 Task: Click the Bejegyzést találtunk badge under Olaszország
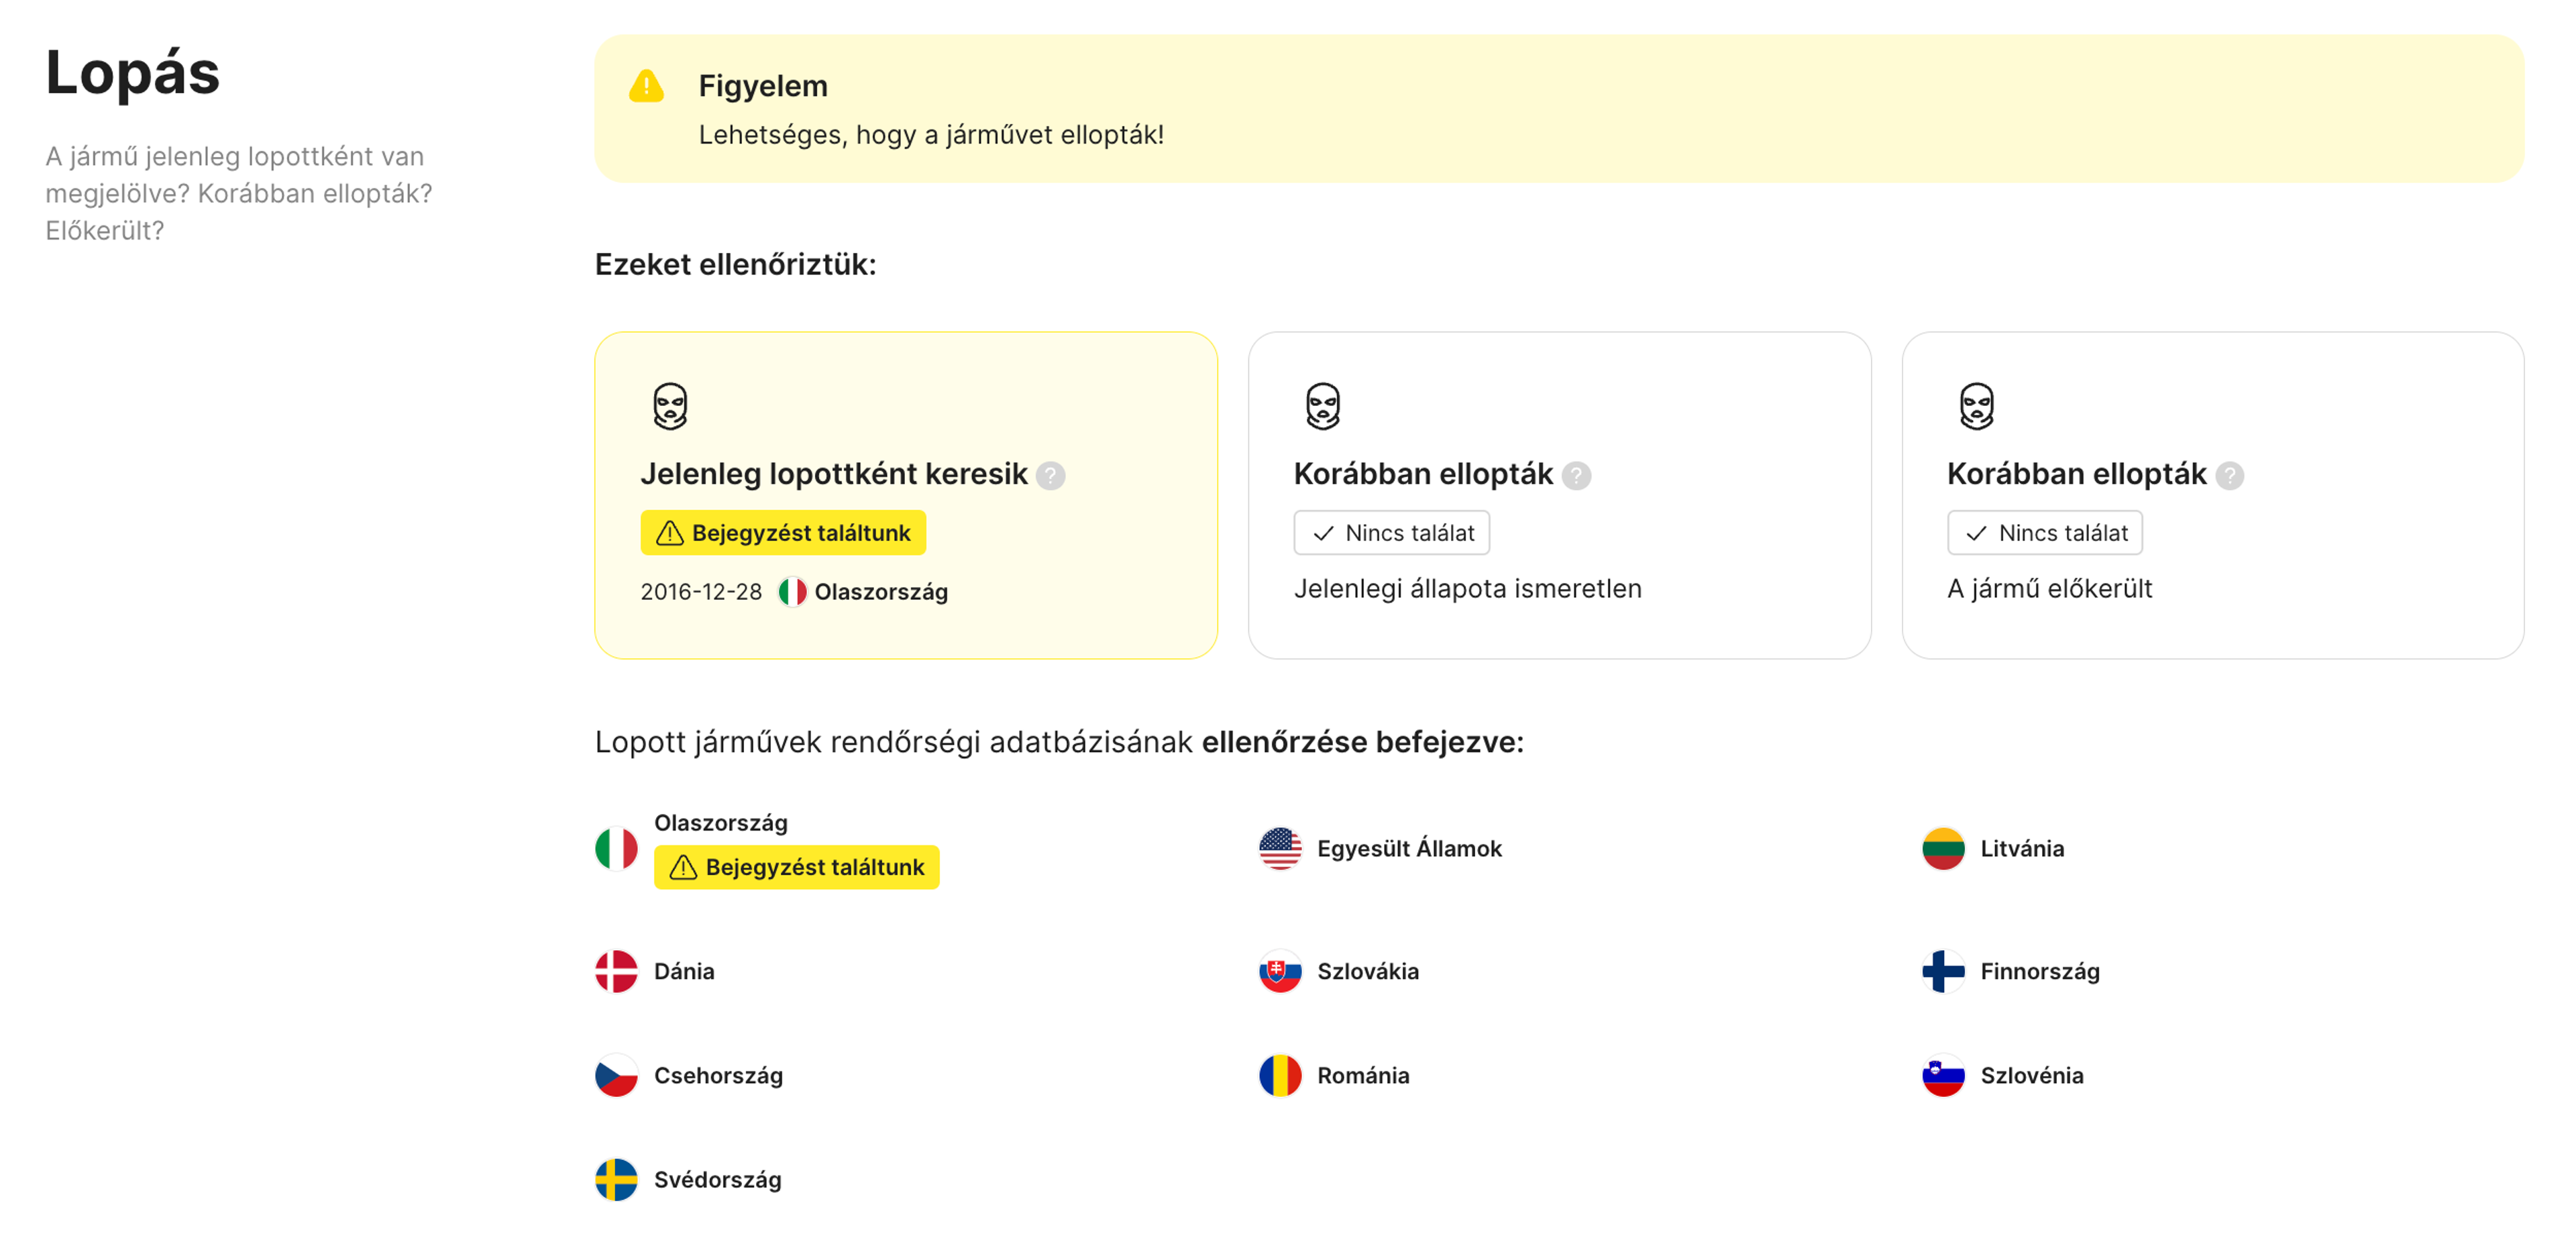[x=796, y=867]
